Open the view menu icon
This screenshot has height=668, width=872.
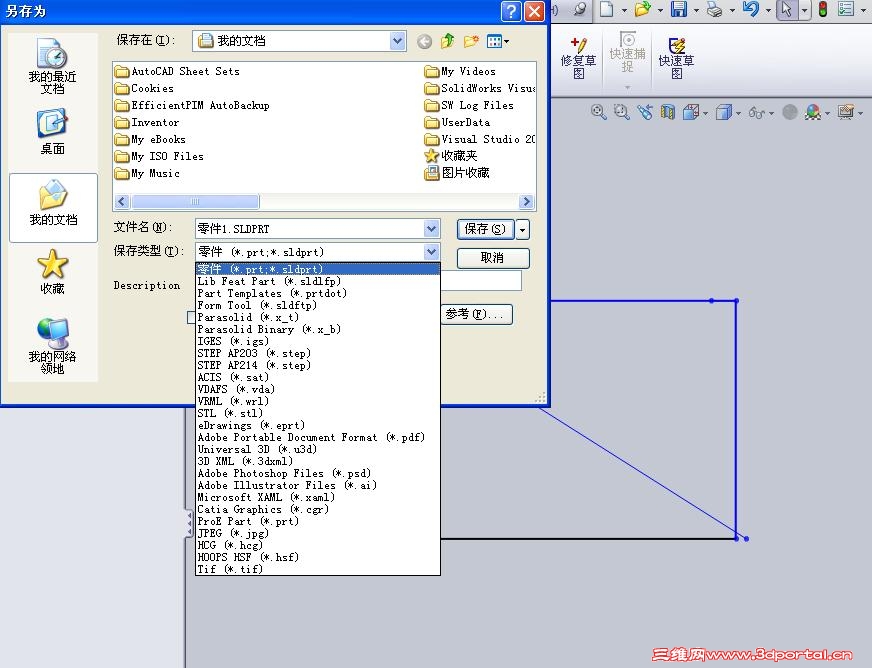coord(497,41)
